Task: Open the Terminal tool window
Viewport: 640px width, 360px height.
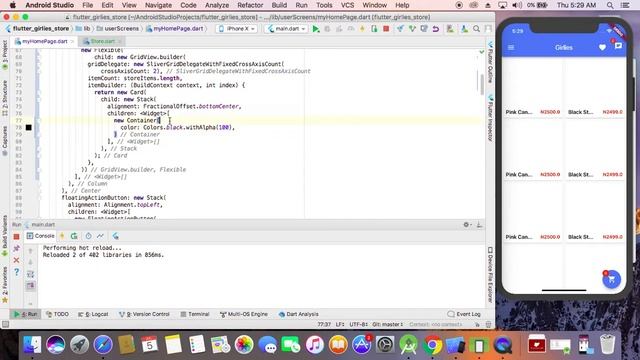Action: [195, 314]
